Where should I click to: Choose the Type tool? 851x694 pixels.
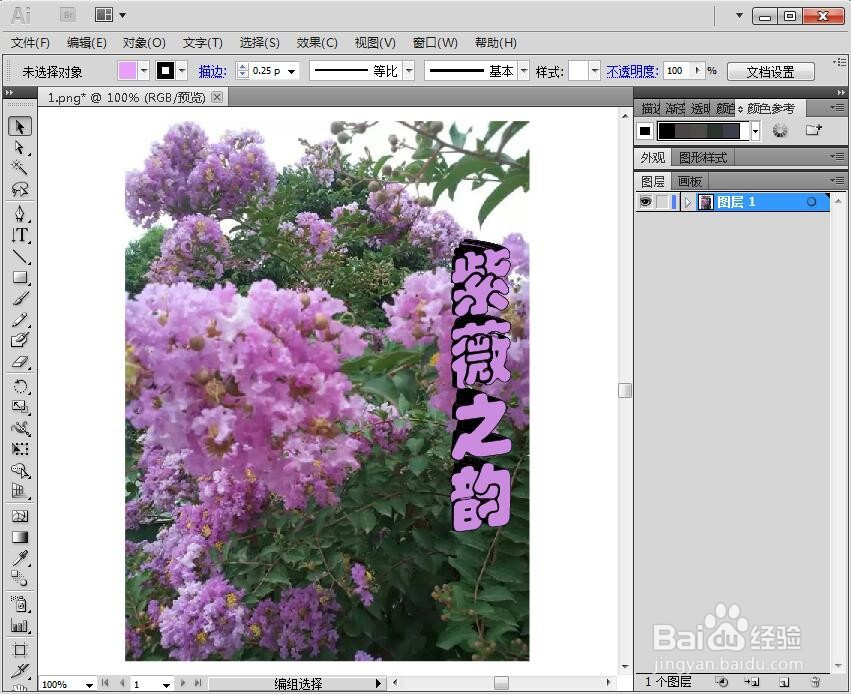tap(20, 235)
